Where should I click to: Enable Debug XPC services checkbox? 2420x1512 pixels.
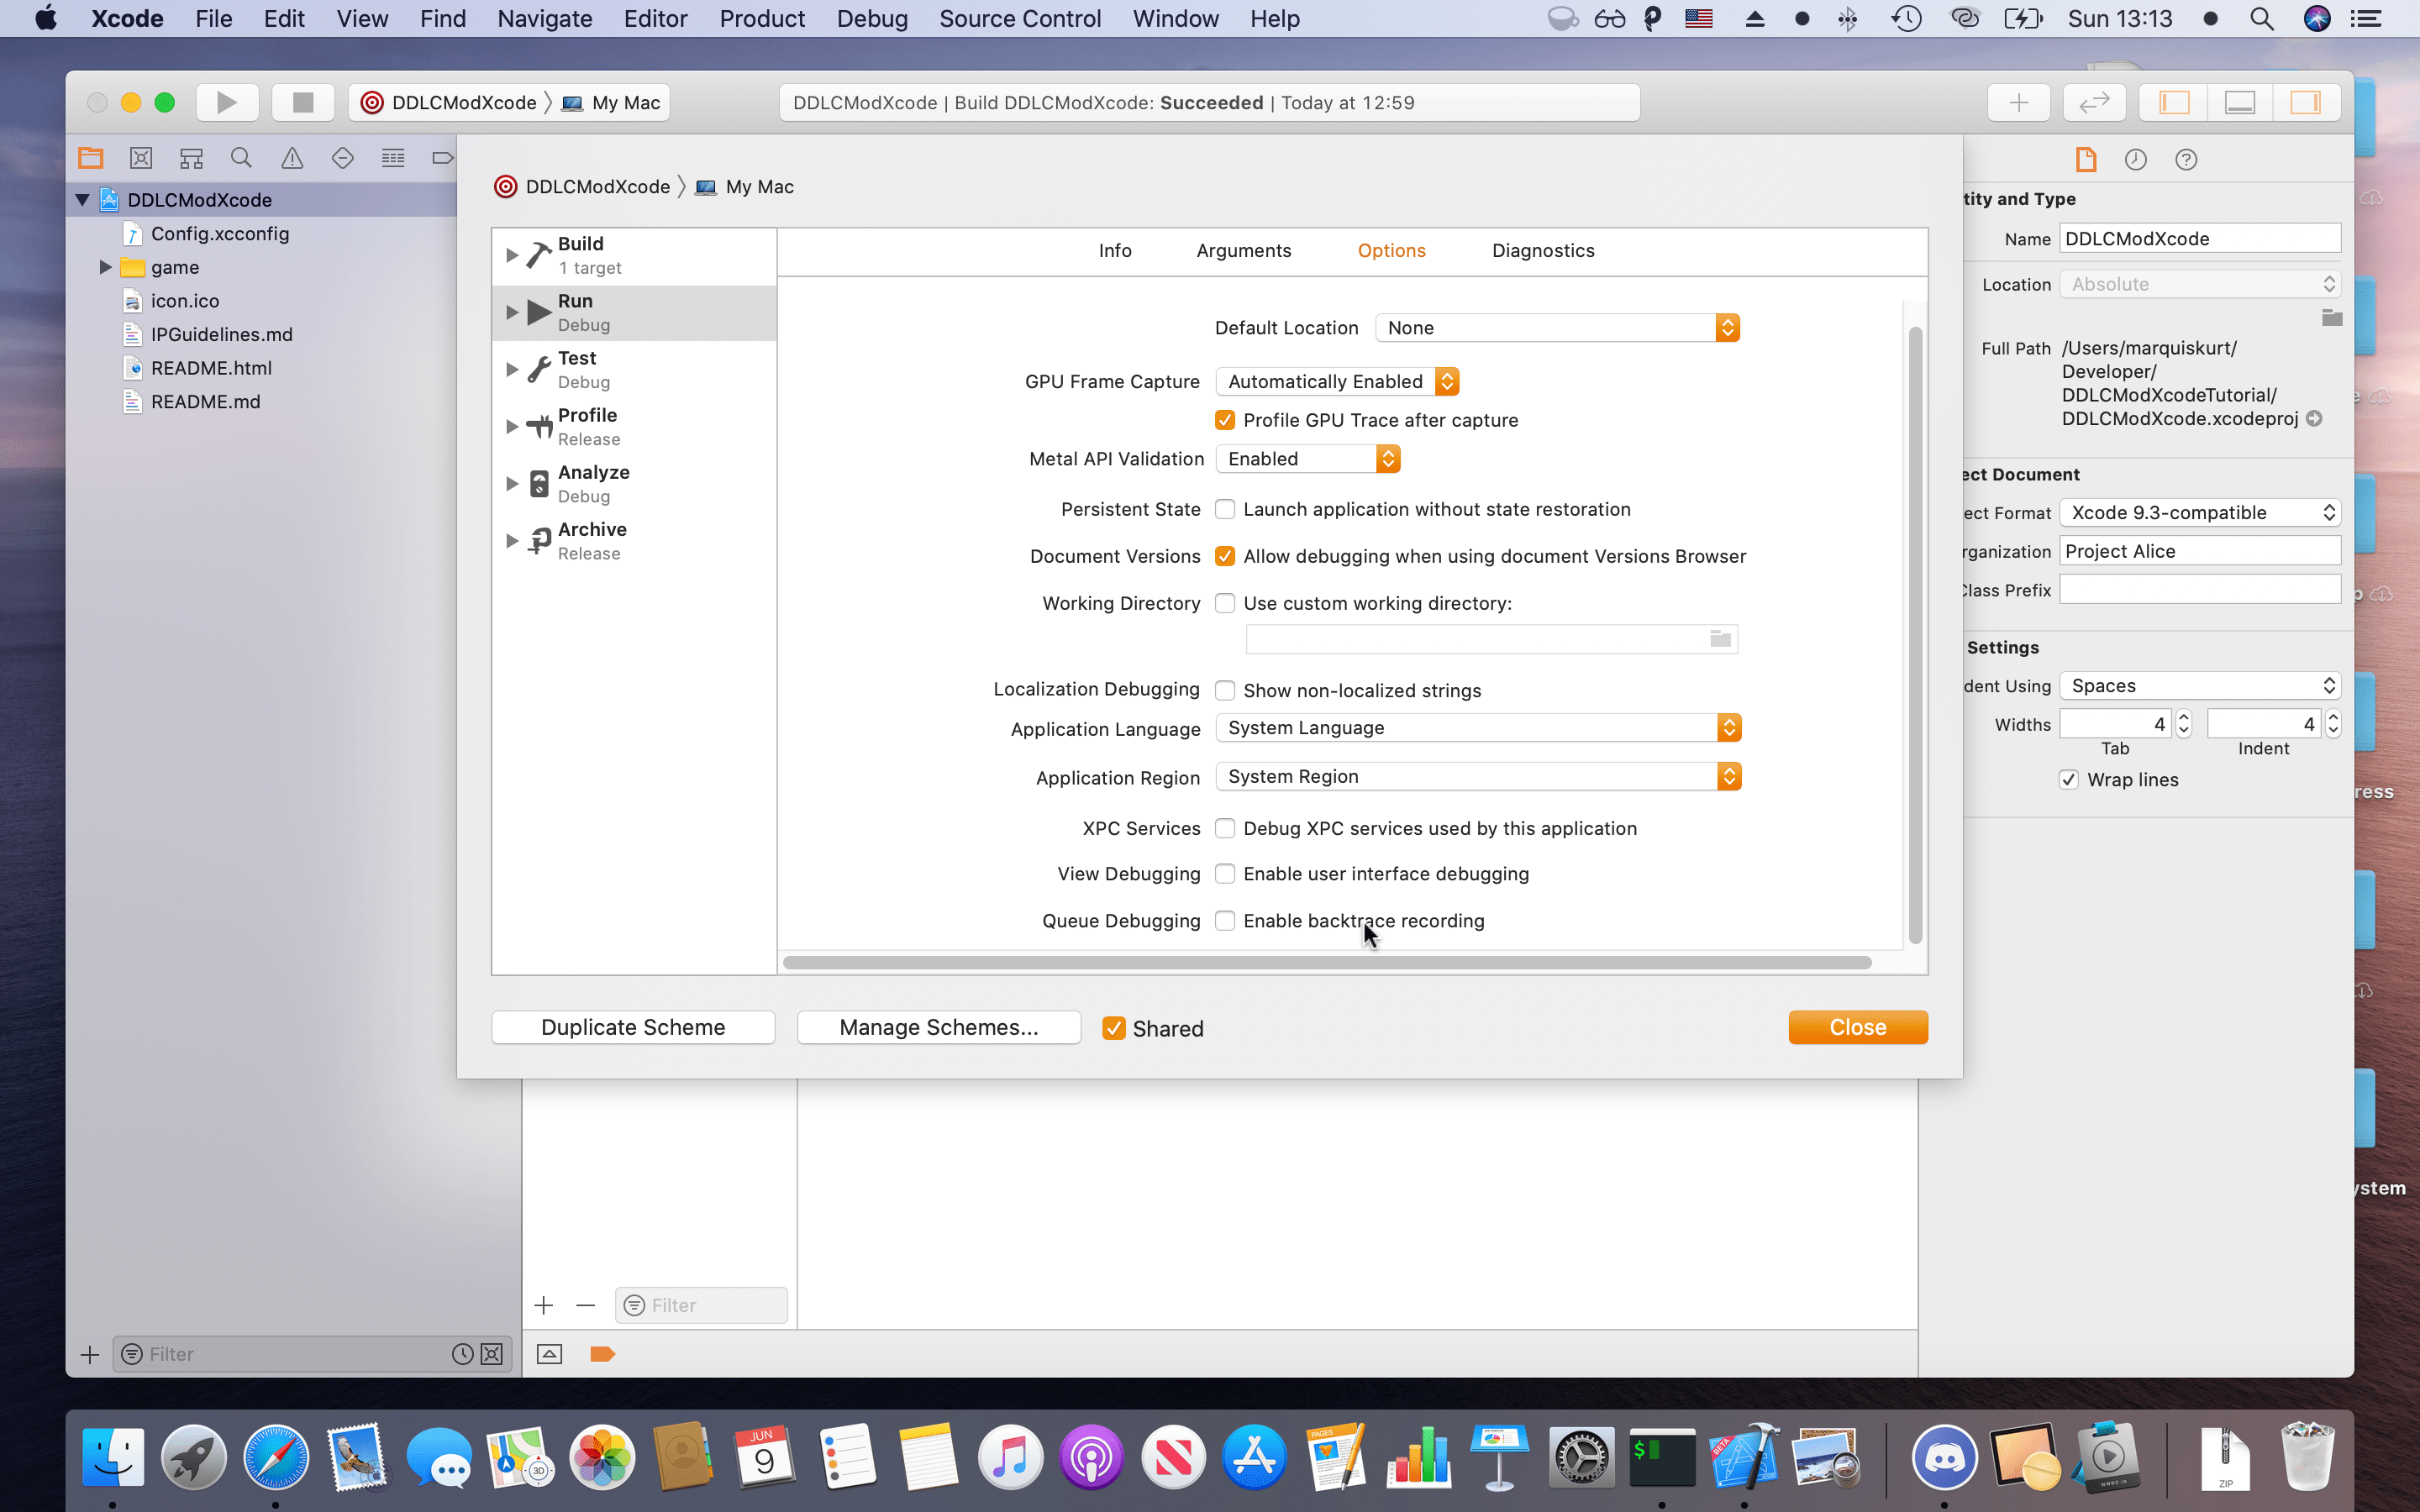click(x=1225, y=828)
